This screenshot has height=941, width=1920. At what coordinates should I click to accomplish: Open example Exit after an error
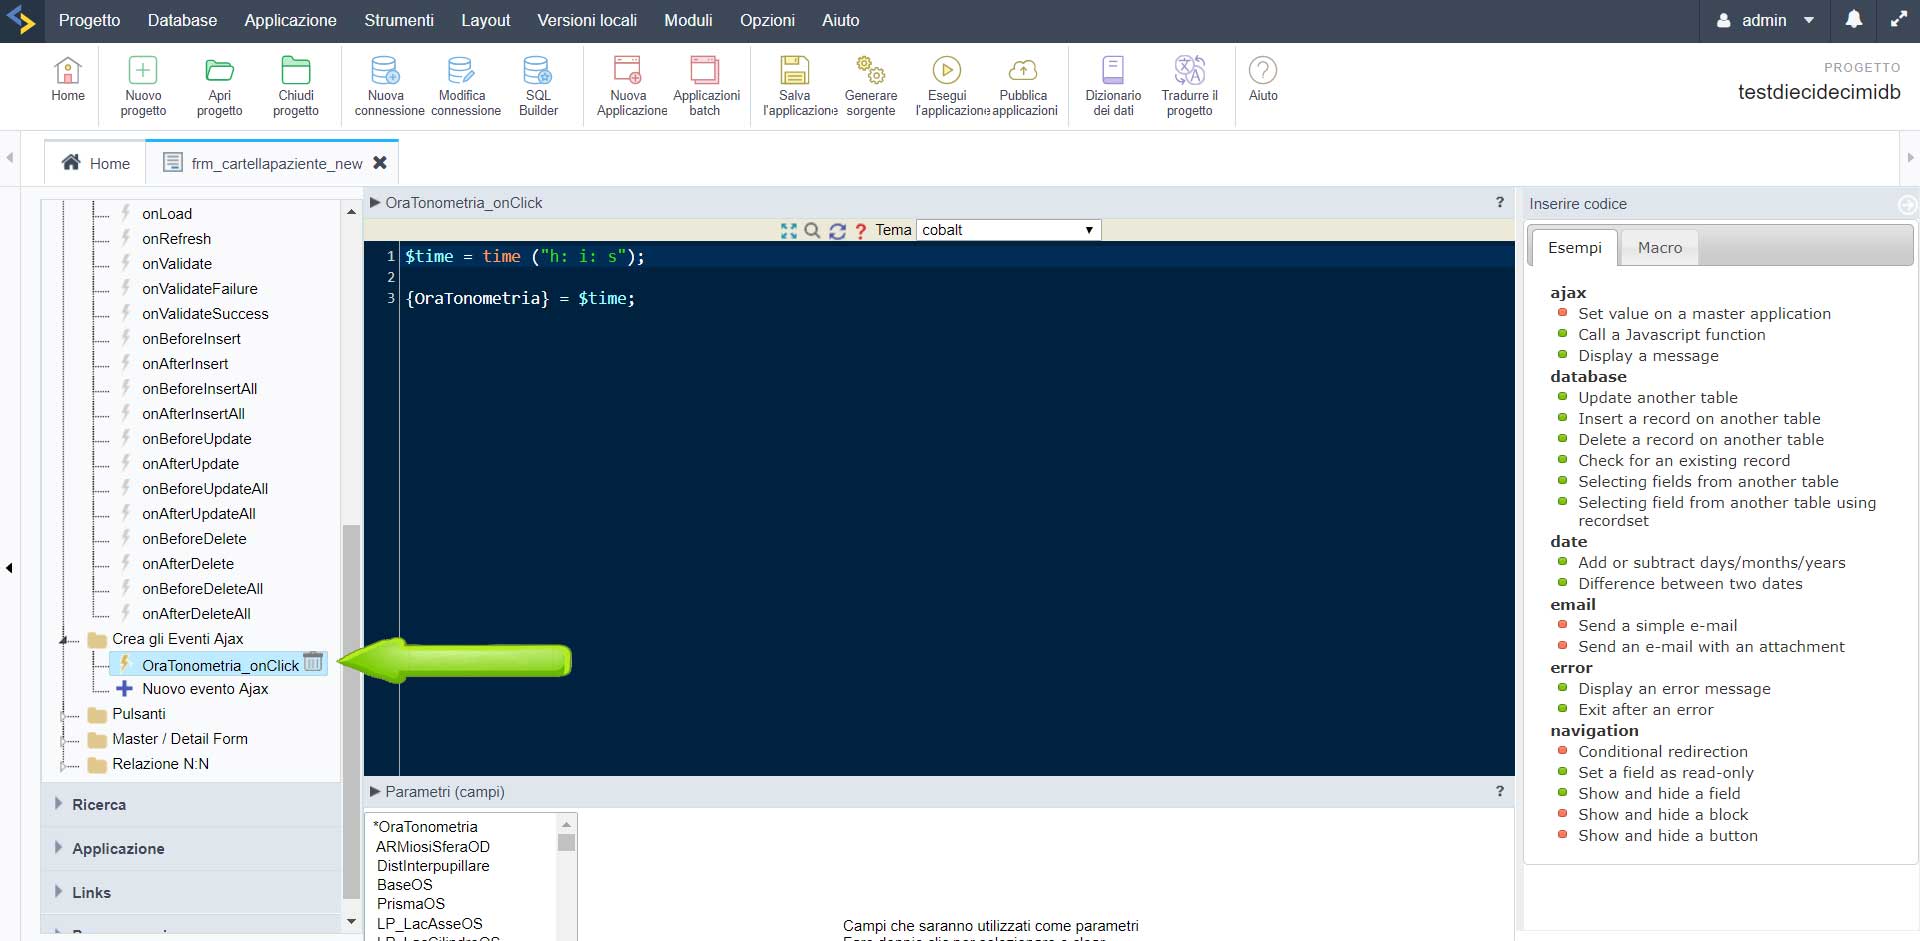(x=1645, y=709)
